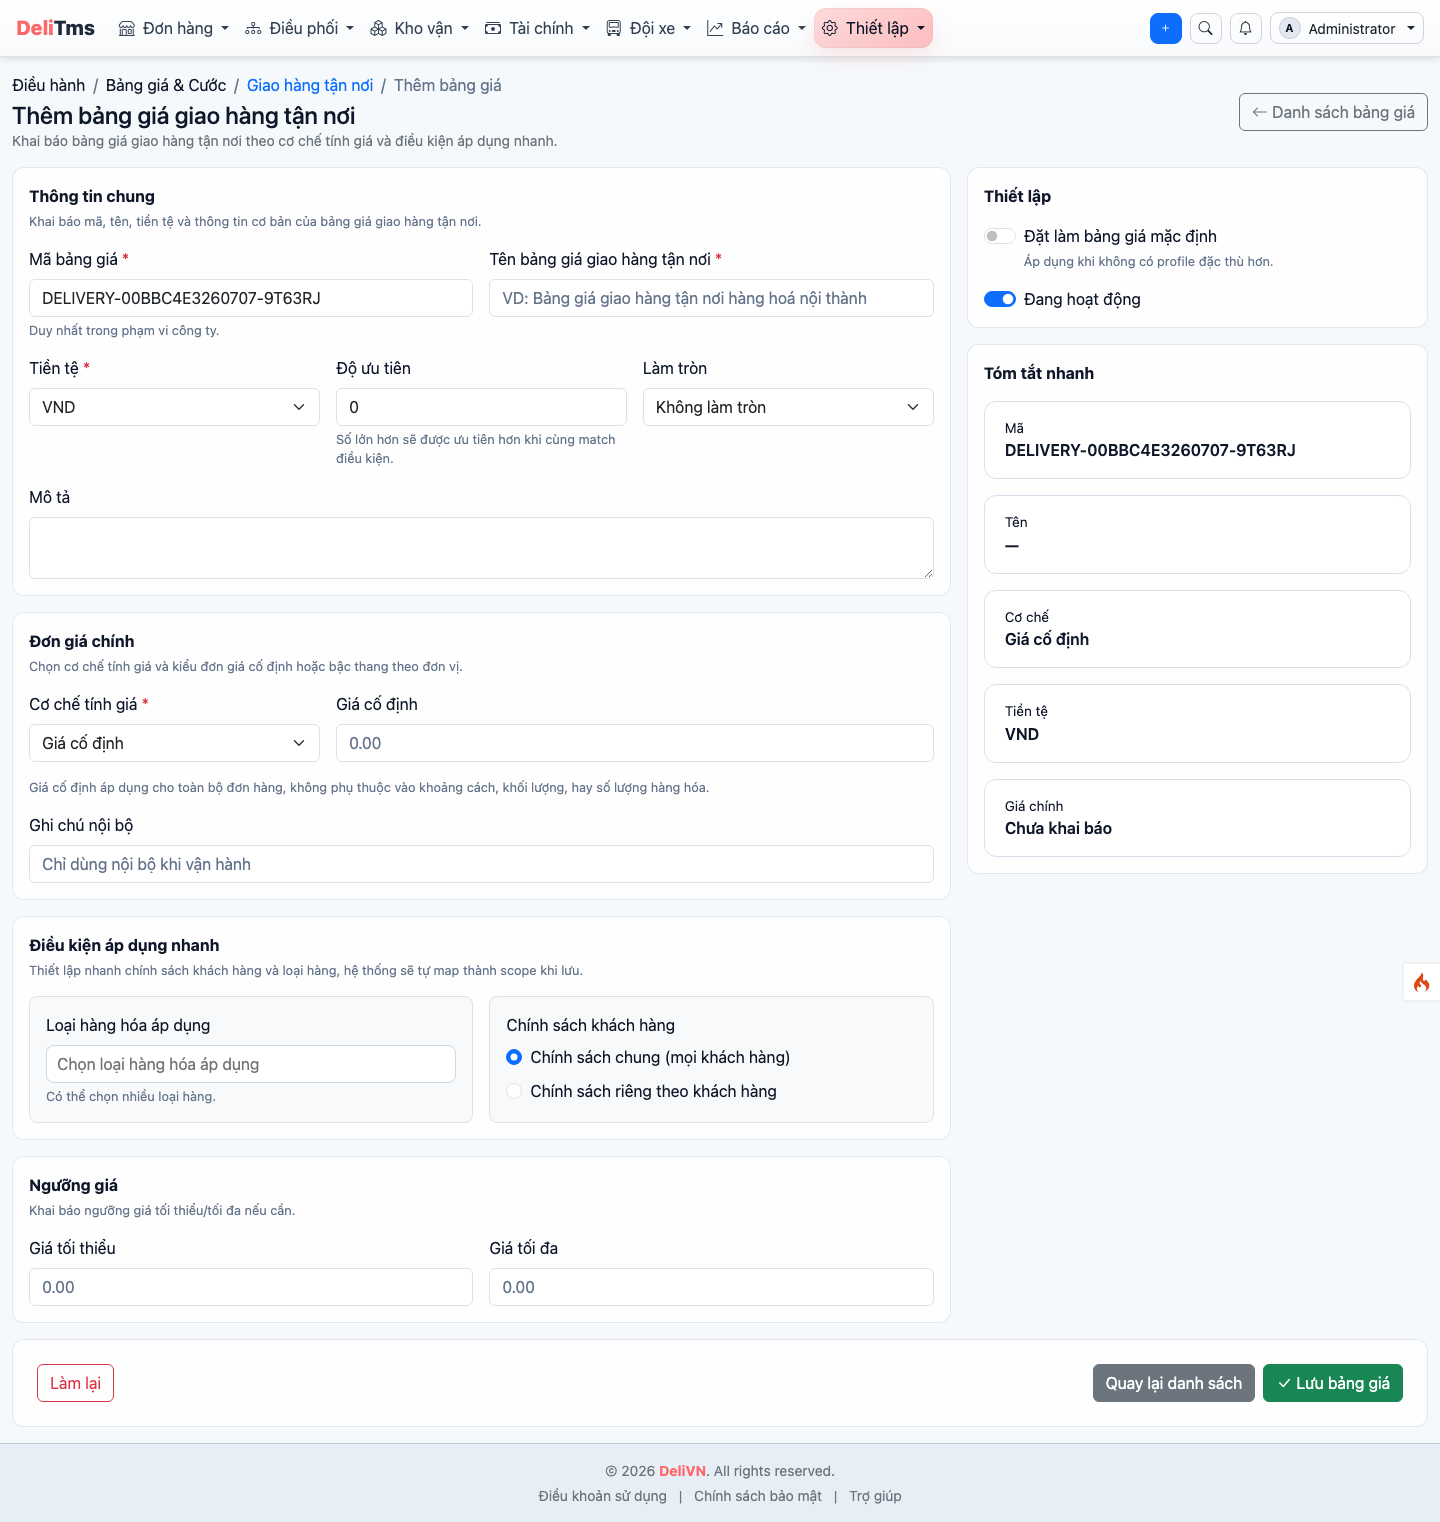Open search with the magnifier icon
This screenshot has width=1440, height=1522.
click(x=1206, y=28)
